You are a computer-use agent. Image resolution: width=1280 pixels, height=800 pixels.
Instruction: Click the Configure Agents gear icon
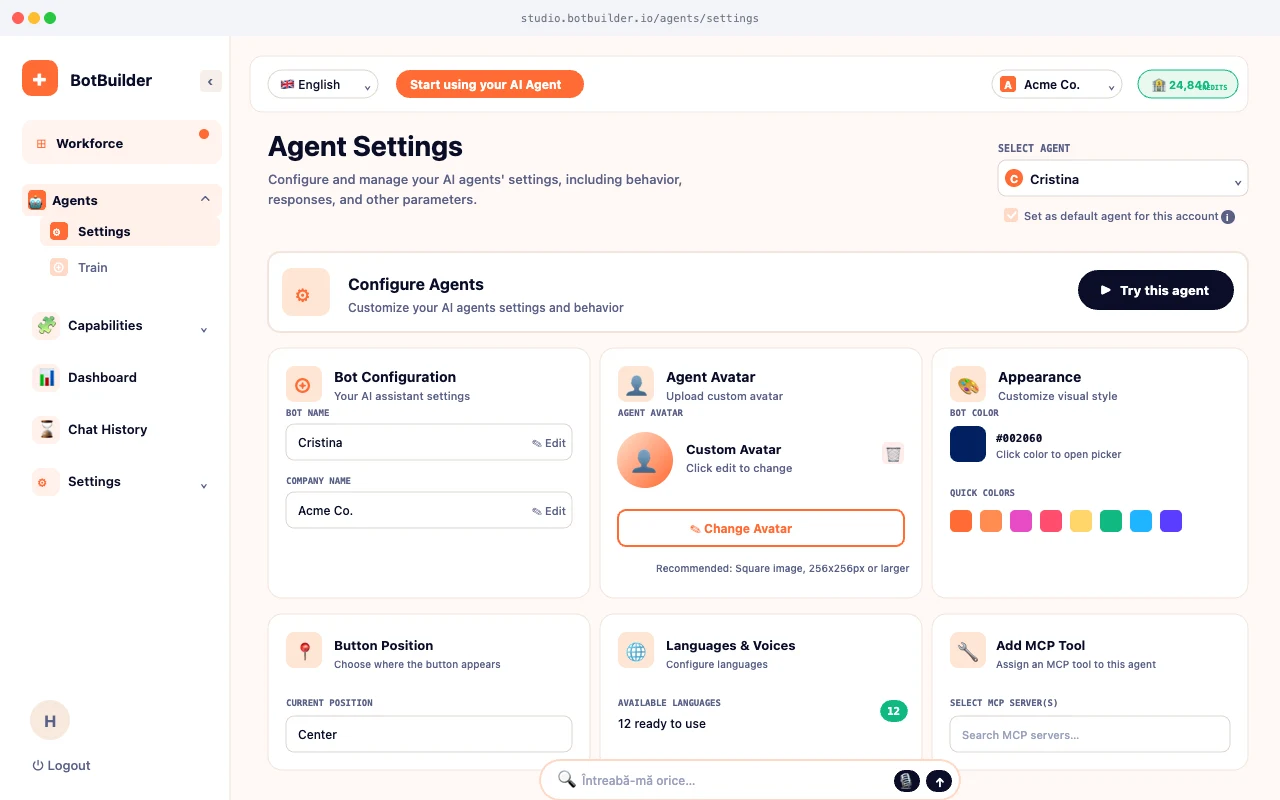[x=306, y=292]
